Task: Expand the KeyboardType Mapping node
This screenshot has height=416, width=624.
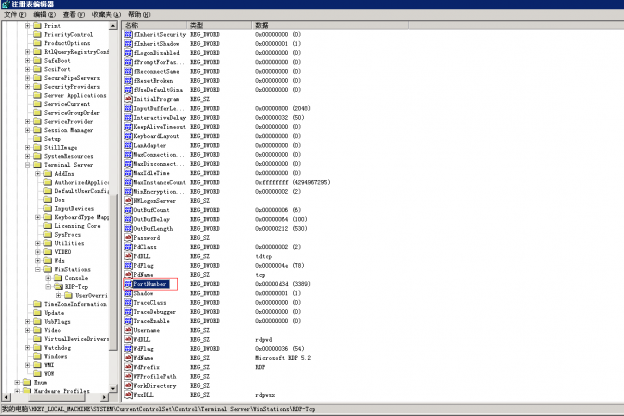Action: point(36,216)
